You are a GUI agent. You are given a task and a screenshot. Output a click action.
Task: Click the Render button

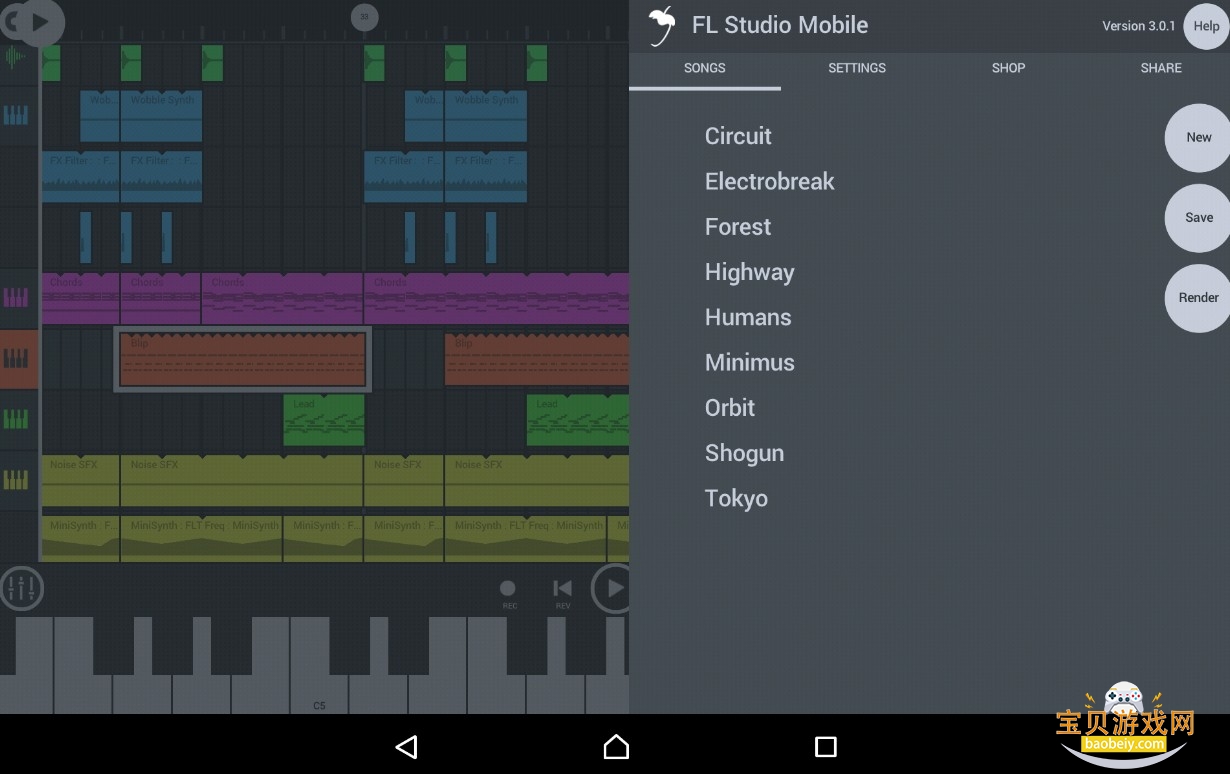1198,298
